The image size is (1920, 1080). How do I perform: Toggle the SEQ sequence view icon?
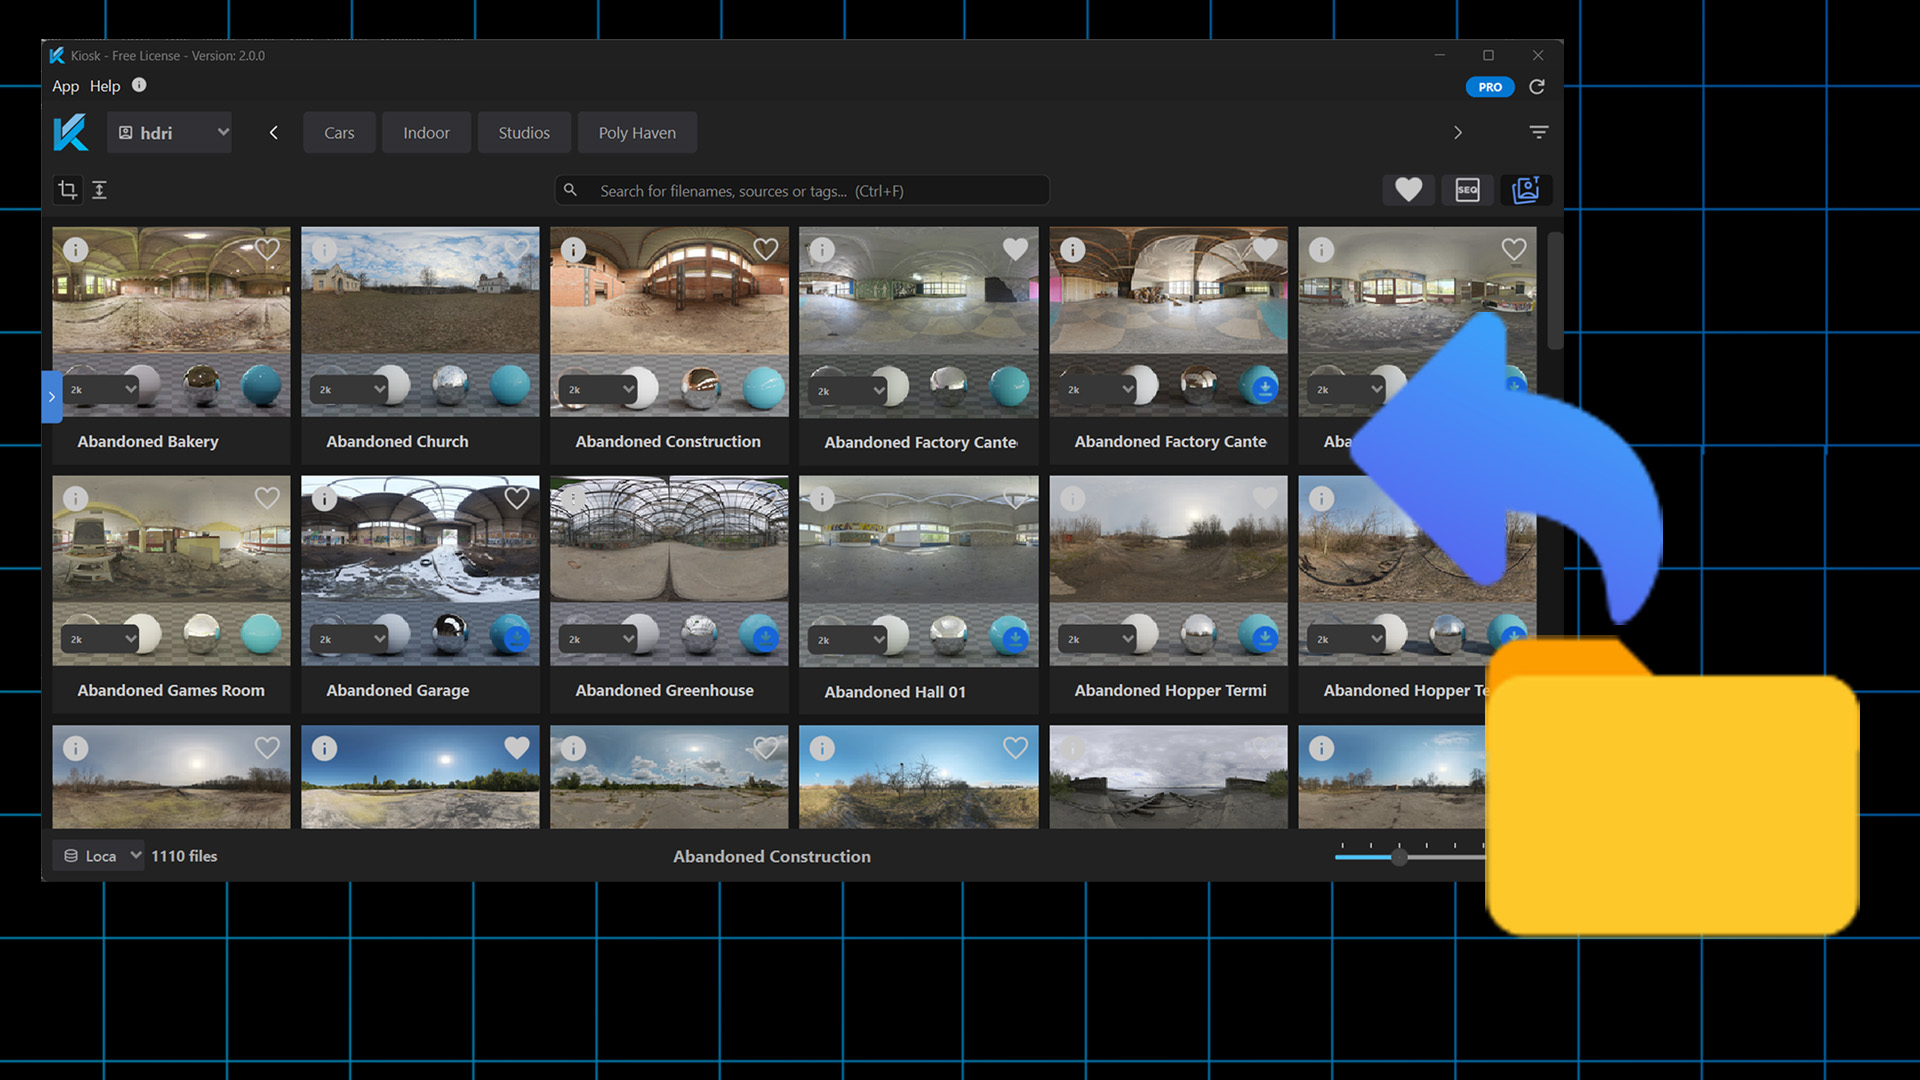[1467, 190]
